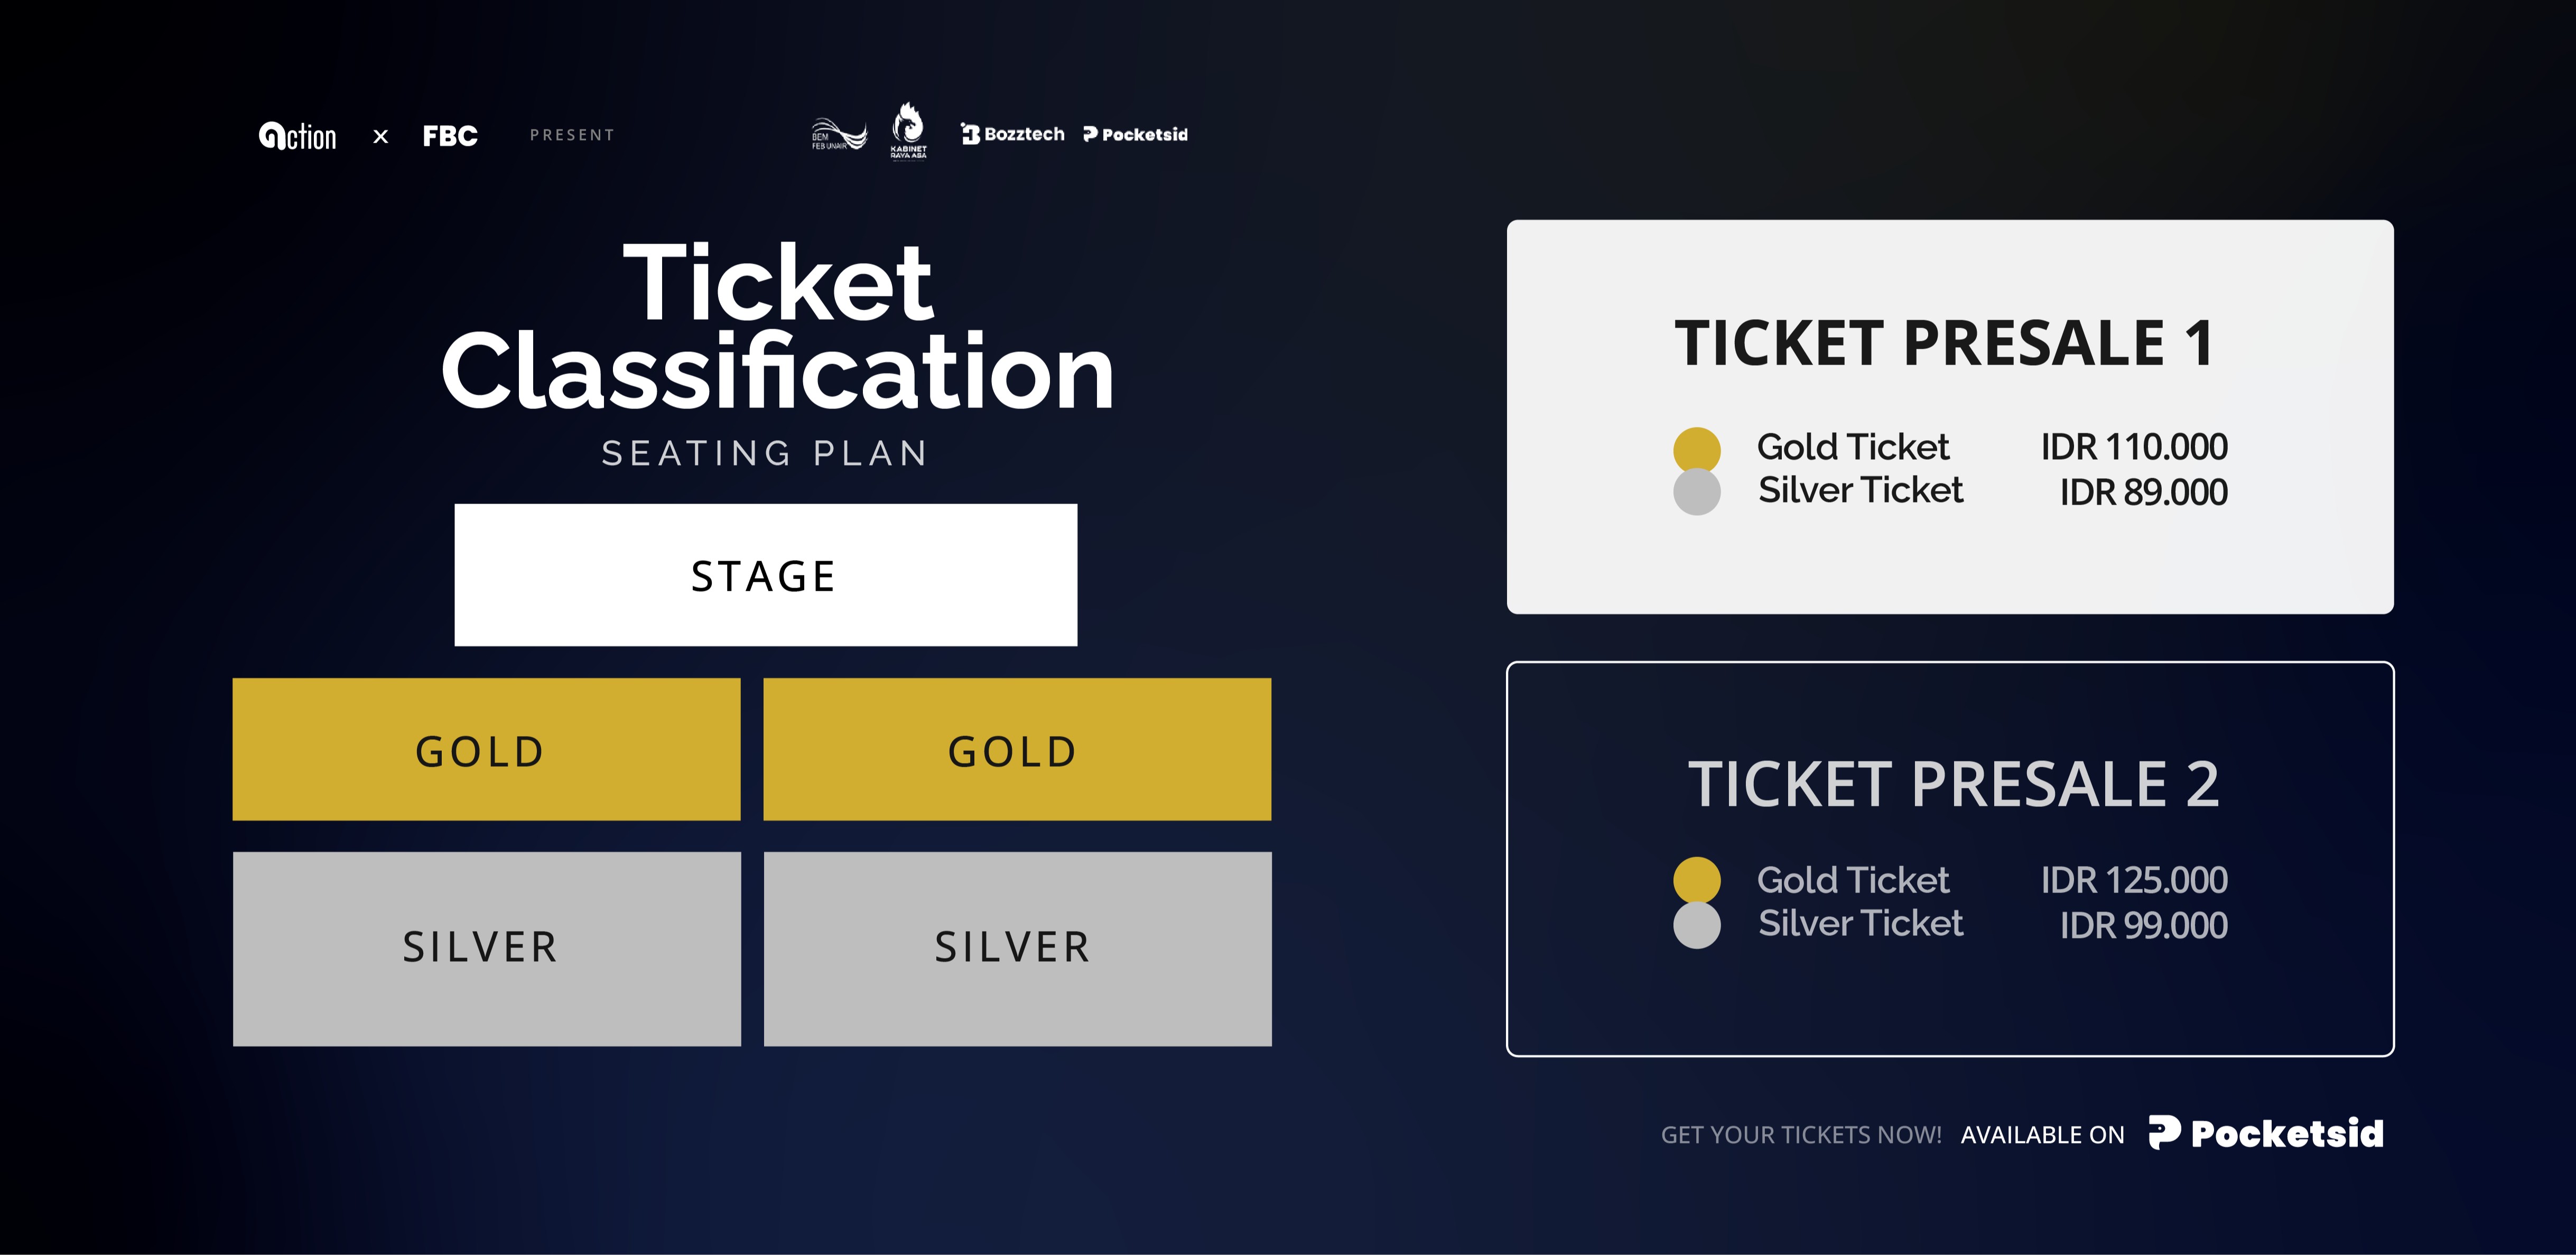The height and width of the screenshot is (1255, 2576).
Task: Click the large Pocketsid logo after AVAILABLE ON
Action: click(x=2266, y=1133)
